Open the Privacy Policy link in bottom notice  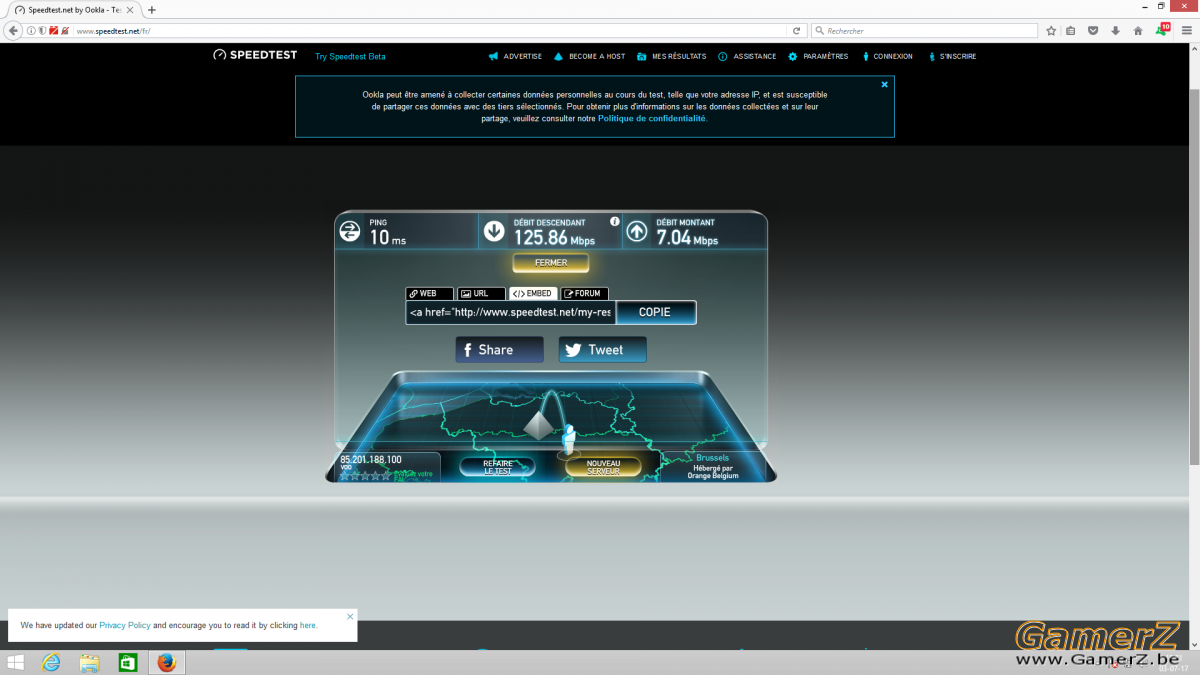125,625
